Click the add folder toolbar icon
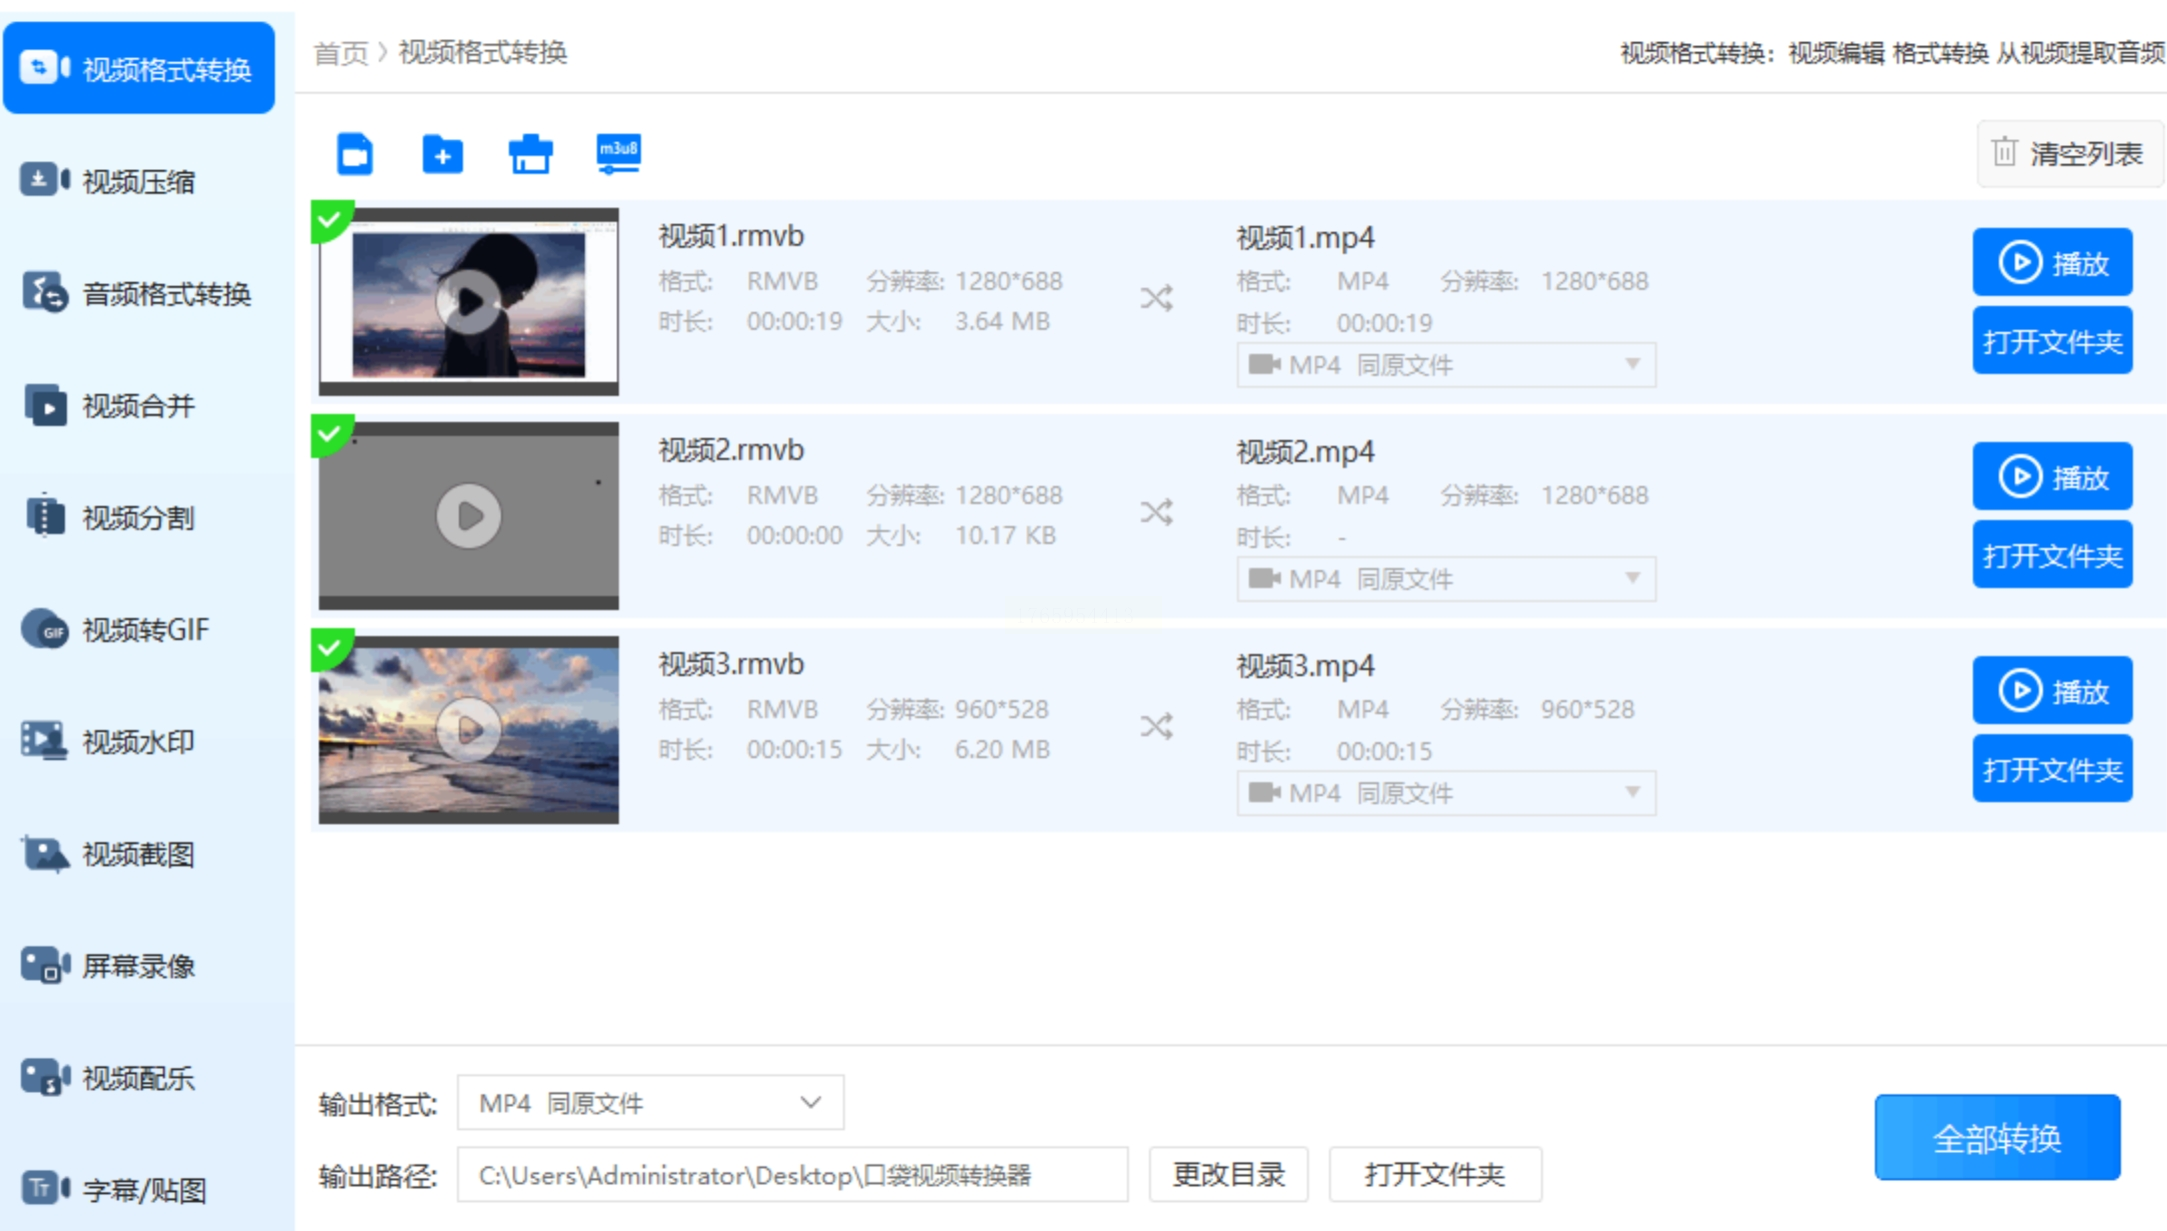2167x1231 pixels. [442, 155]
